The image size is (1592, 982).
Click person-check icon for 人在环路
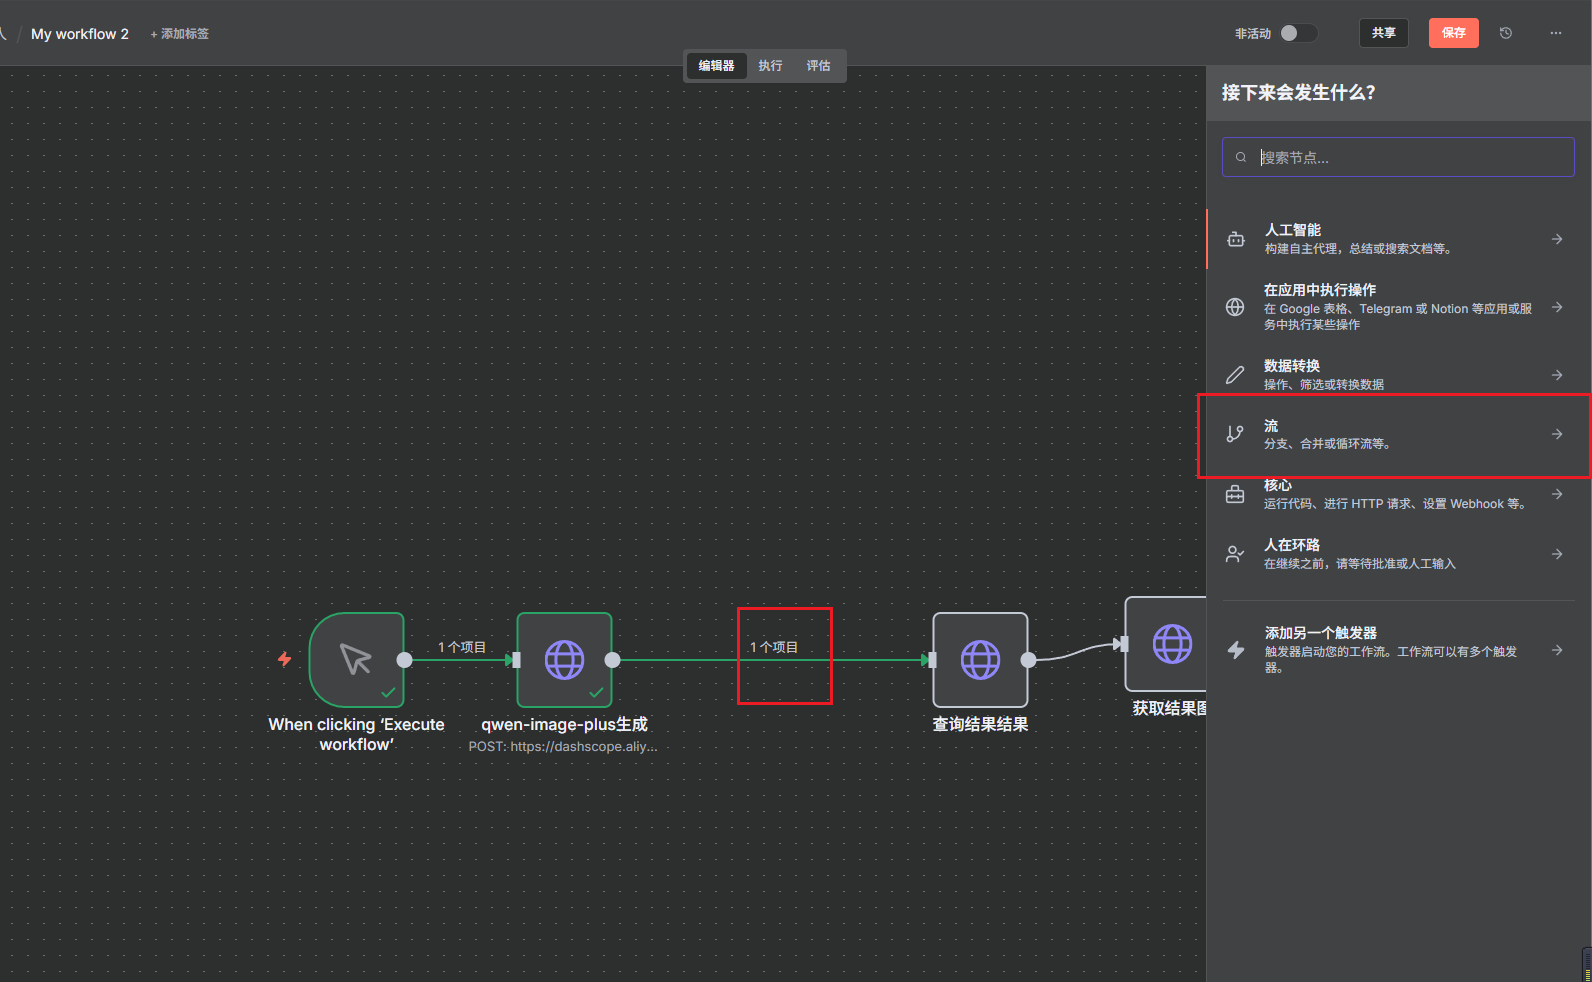(x=1236, y=554)
